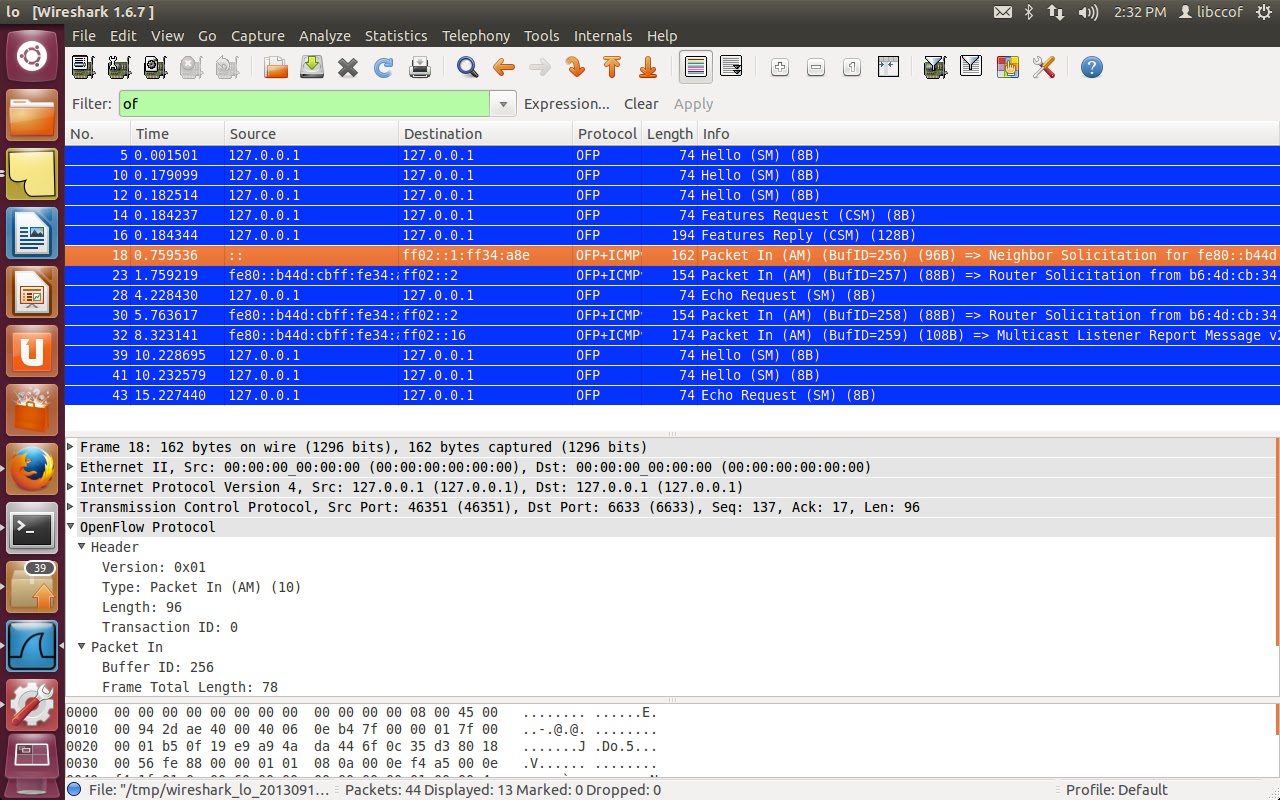Open a capture file icon
The width and height of the screenshot is (1280, 800).
(x=276, y=67)
